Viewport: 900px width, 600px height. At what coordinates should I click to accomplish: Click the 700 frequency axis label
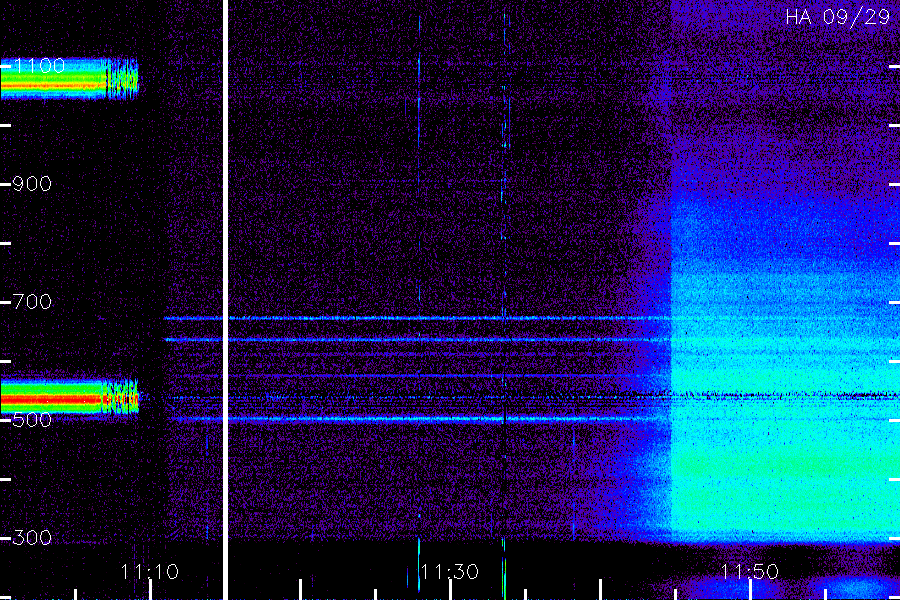[32, 301]
